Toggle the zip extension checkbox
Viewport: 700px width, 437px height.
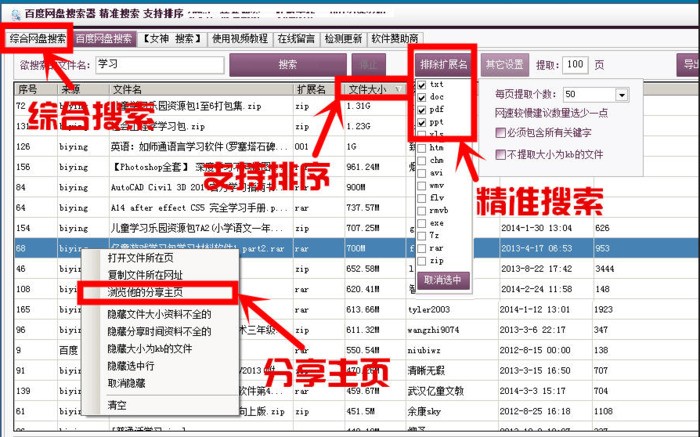coord(421,261)
